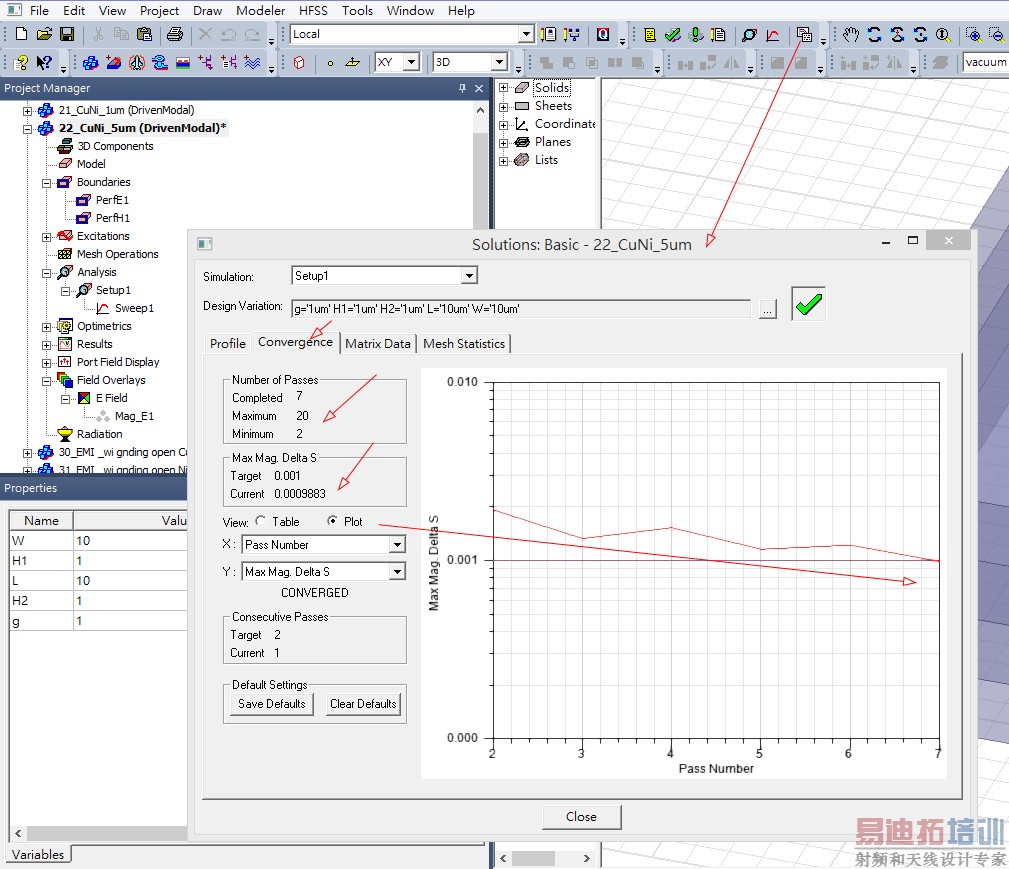The width and height of the screenshot is (1009, 869).
Task: Select the Pan hand tool
Action: [851, 34]
